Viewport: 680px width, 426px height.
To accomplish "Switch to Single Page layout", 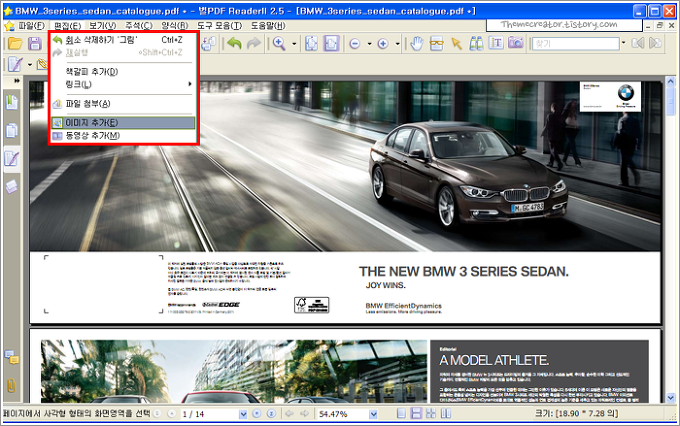I will click(402, 414).
